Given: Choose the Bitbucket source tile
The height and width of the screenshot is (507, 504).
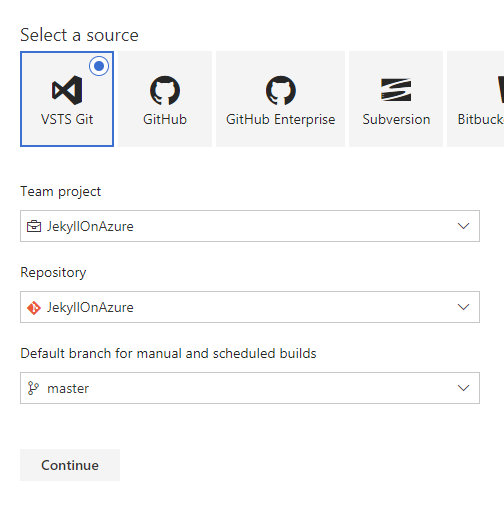Looking at the screenshot, I should [476, 99].
